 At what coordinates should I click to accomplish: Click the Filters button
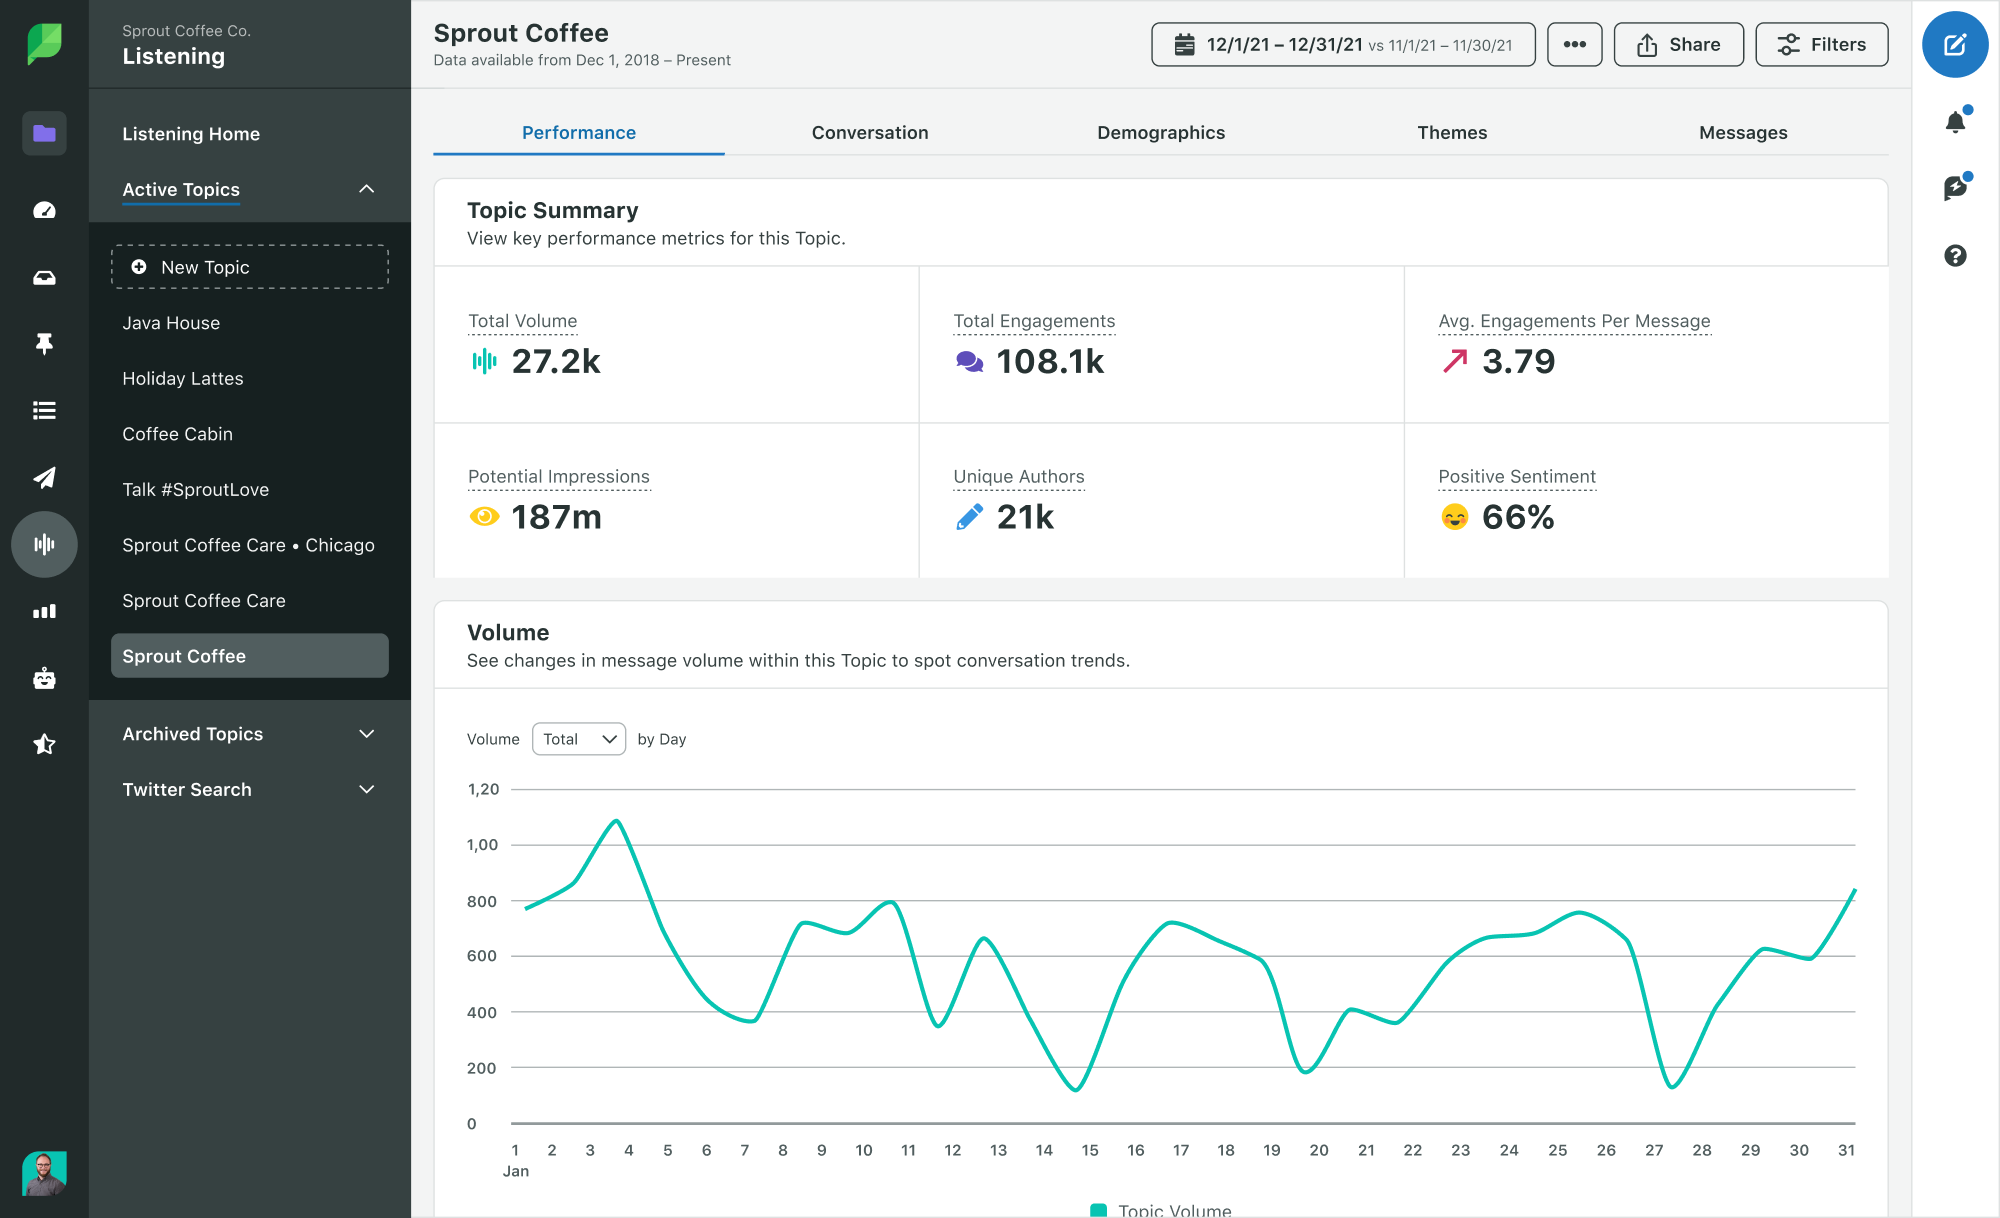point(1821,46)
